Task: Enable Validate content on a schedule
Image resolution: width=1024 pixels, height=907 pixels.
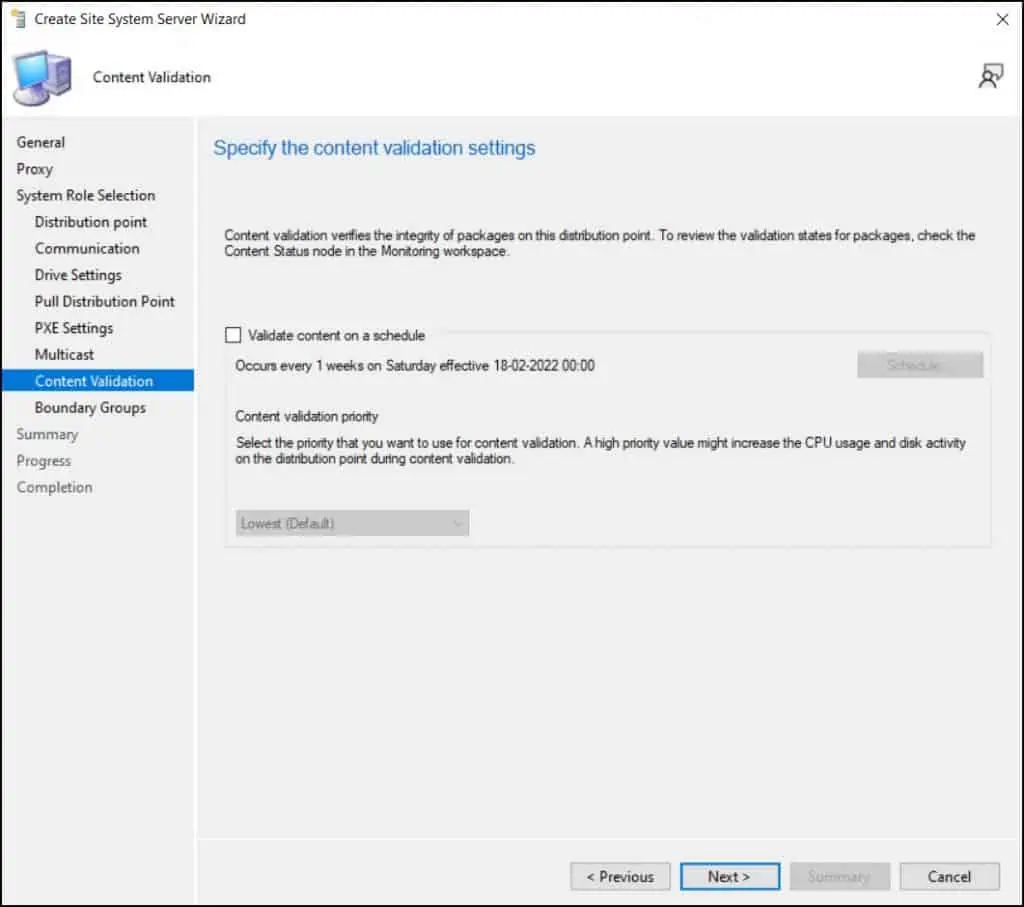Action: pyautogui.click(x=234, y=336)
